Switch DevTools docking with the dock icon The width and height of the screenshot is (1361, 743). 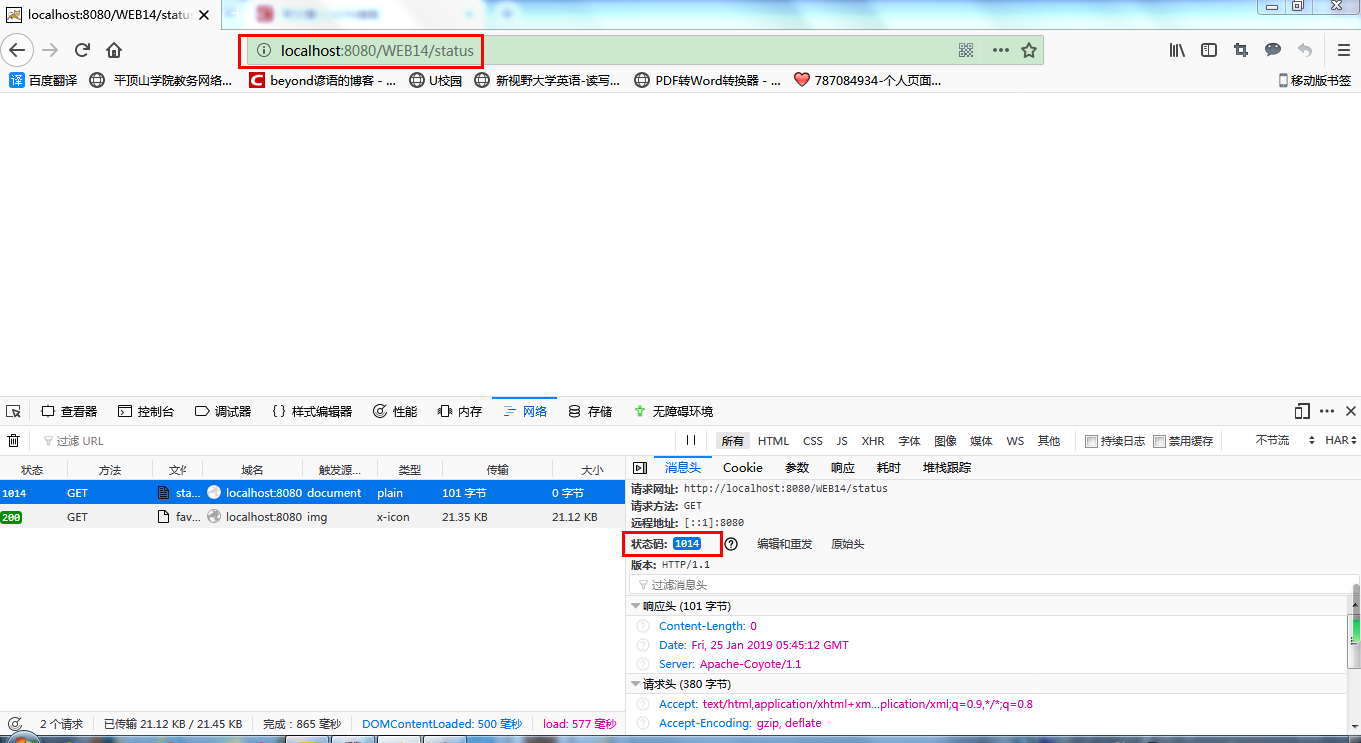(x=1302, y=411)
